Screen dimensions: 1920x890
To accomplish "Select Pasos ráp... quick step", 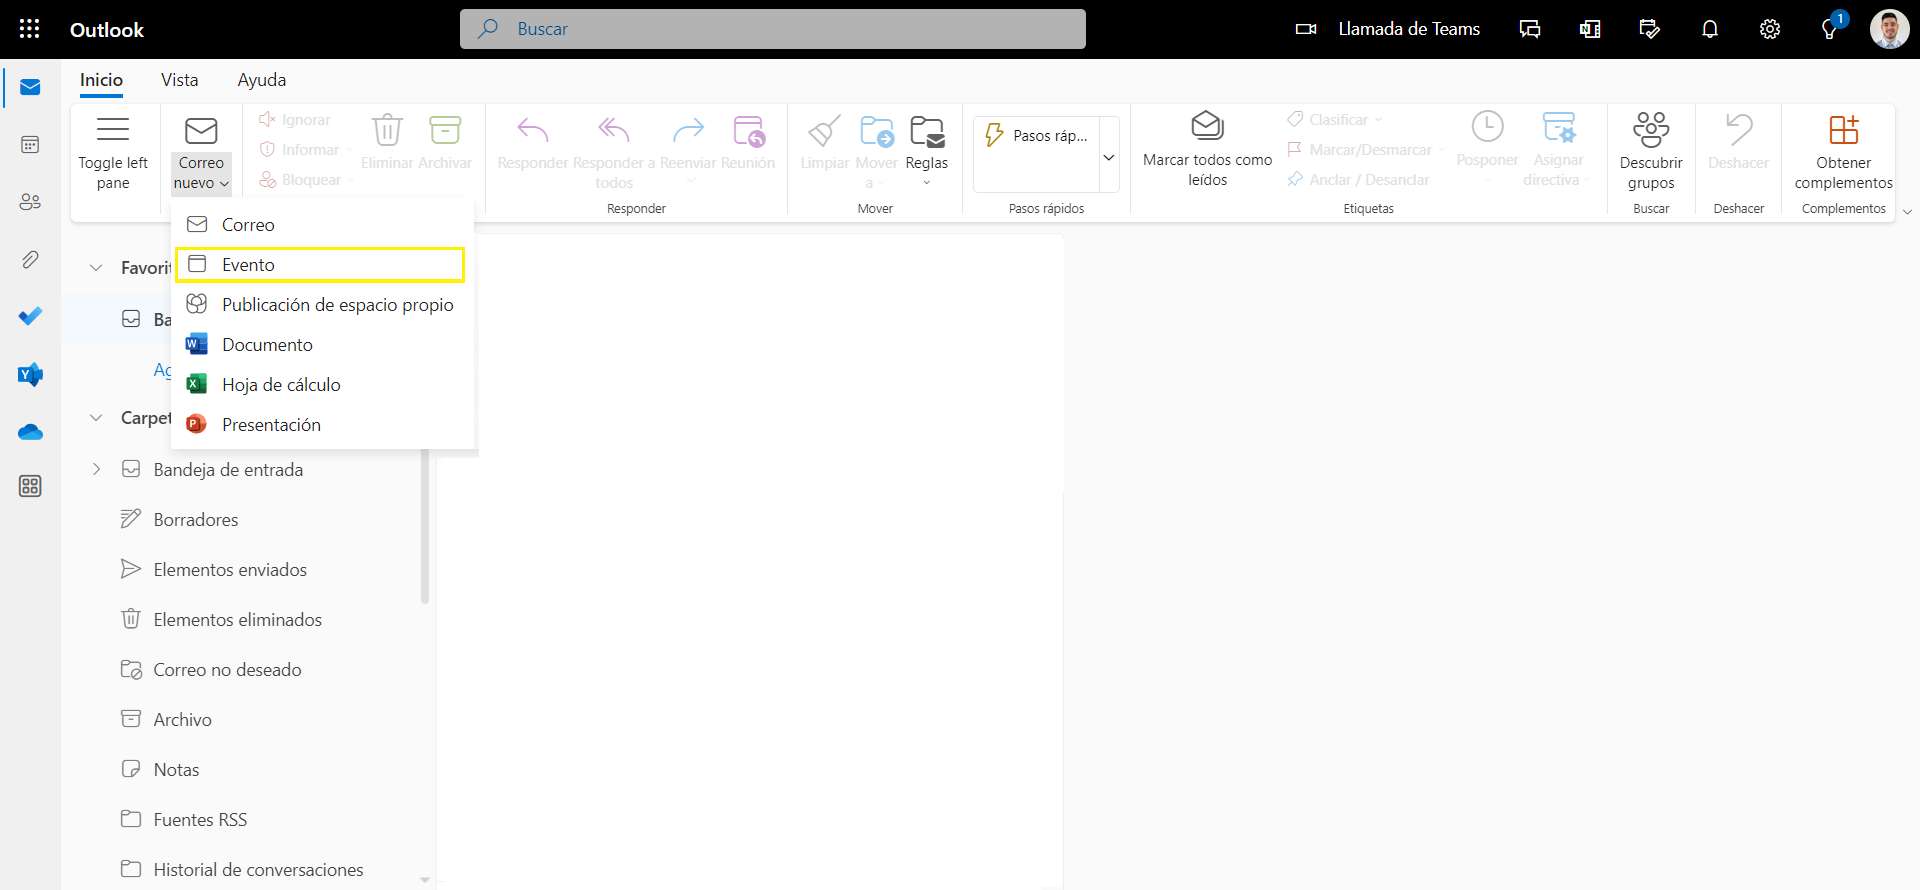I will tap(1036, 136).
